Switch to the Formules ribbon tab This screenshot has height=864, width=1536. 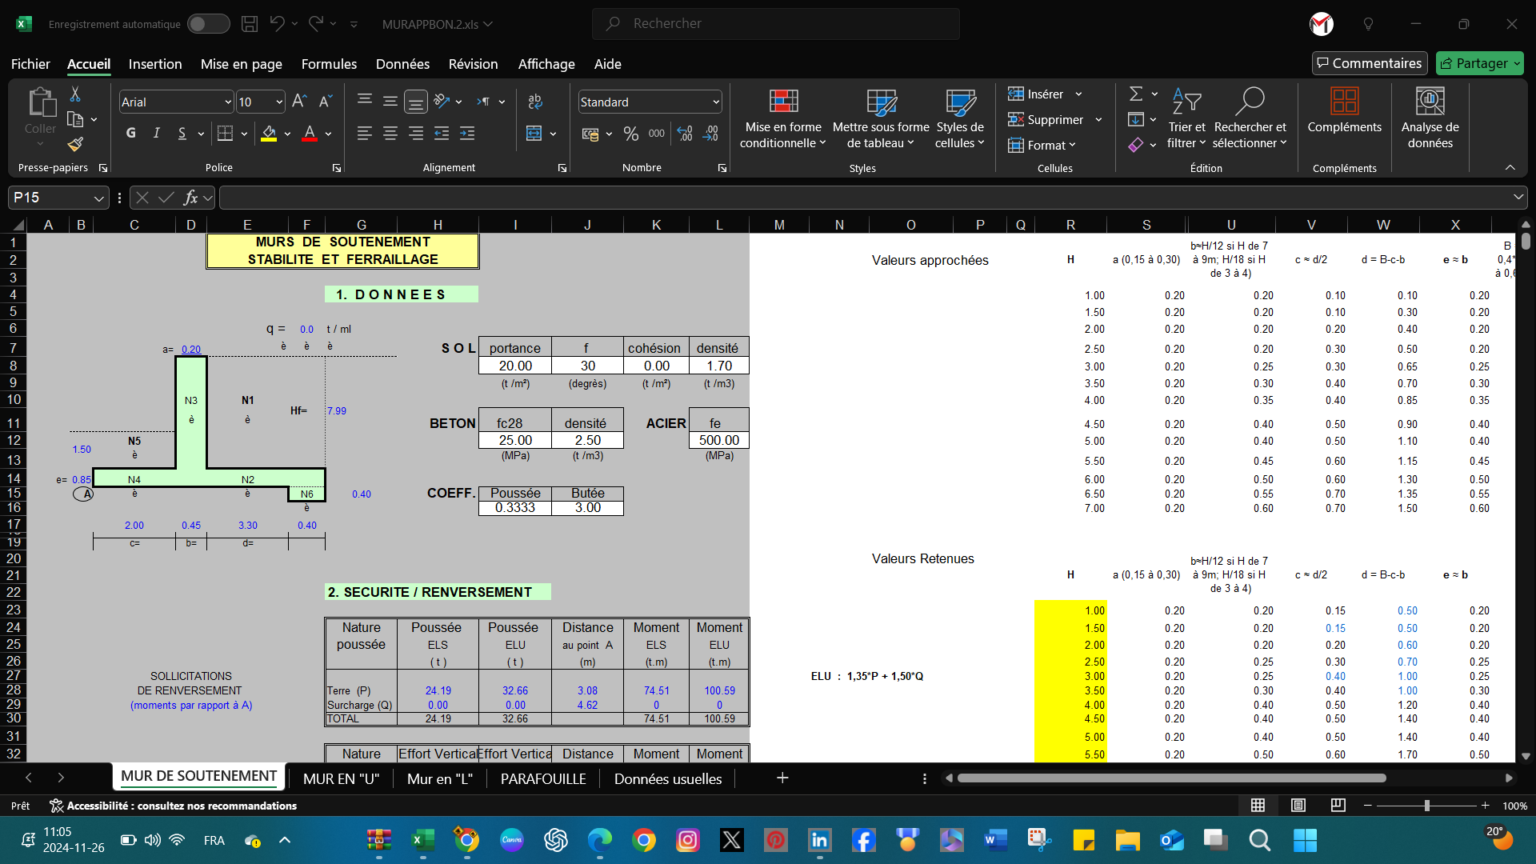(x=329, y=63)
